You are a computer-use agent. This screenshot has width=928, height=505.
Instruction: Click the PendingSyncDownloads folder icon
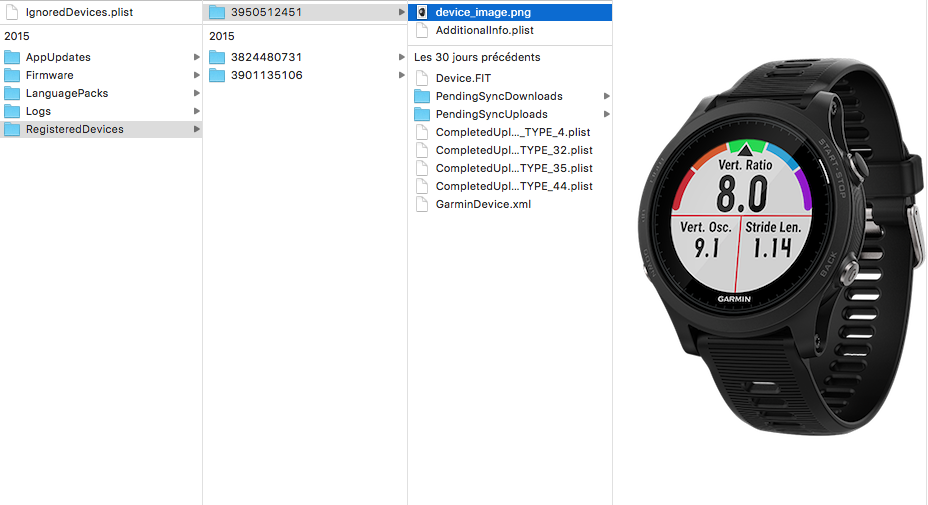[422, 96]
